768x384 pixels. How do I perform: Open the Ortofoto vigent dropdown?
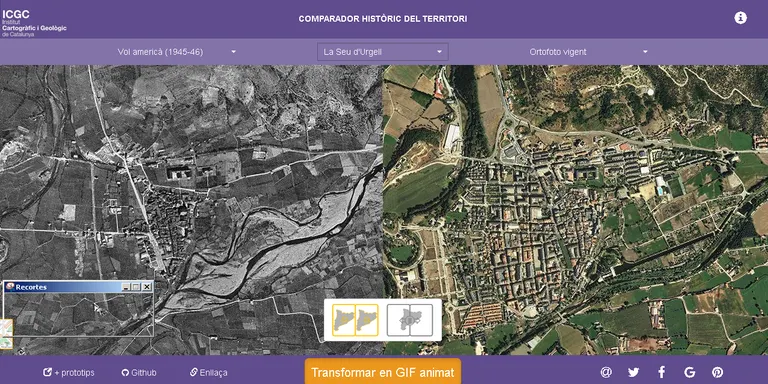588,52
